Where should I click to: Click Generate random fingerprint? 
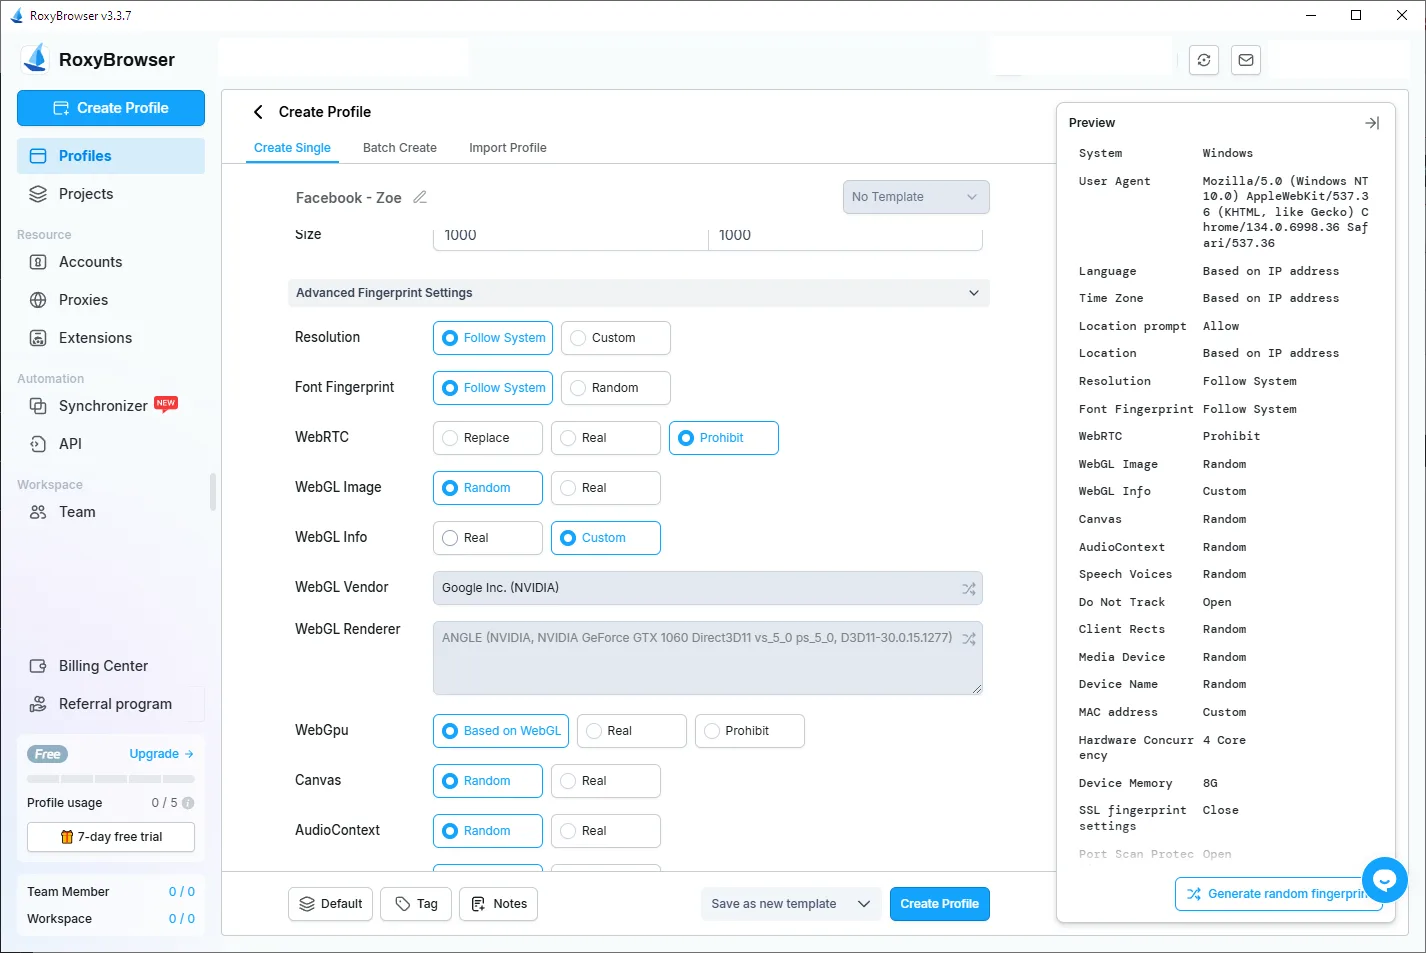(1279, 894)
